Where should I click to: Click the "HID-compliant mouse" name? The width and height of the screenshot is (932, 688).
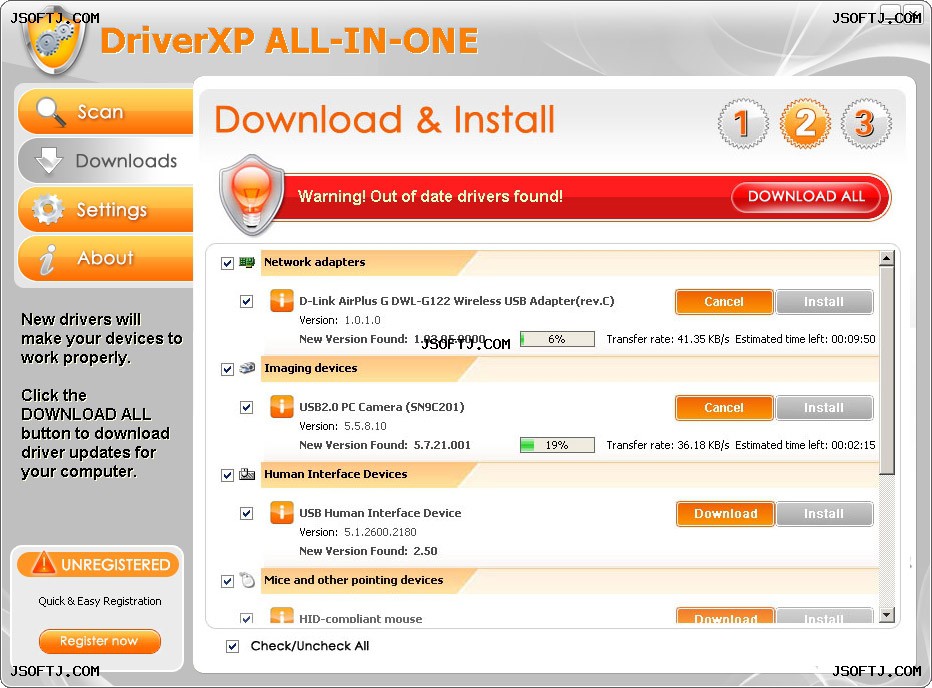[x=361, y=618]
